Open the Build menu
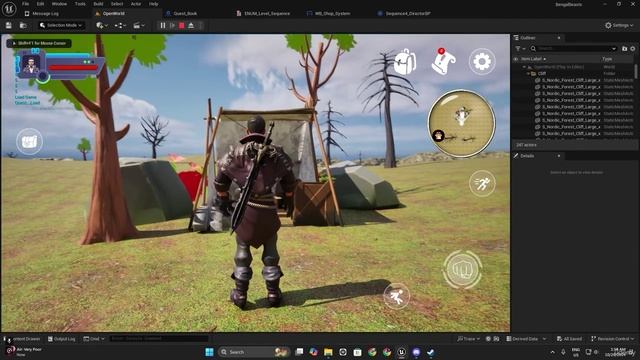The height and width of the screenshot is (360, 640). click(x=98, y=4)
